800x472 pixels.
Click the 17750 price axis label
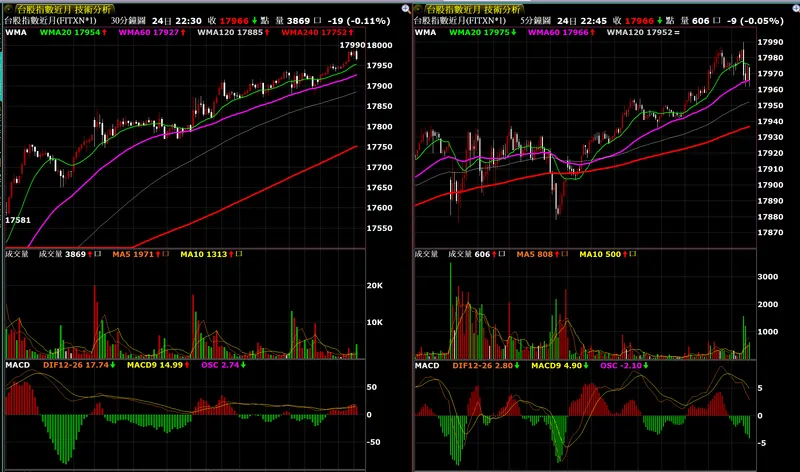click(x=380, y=147)
